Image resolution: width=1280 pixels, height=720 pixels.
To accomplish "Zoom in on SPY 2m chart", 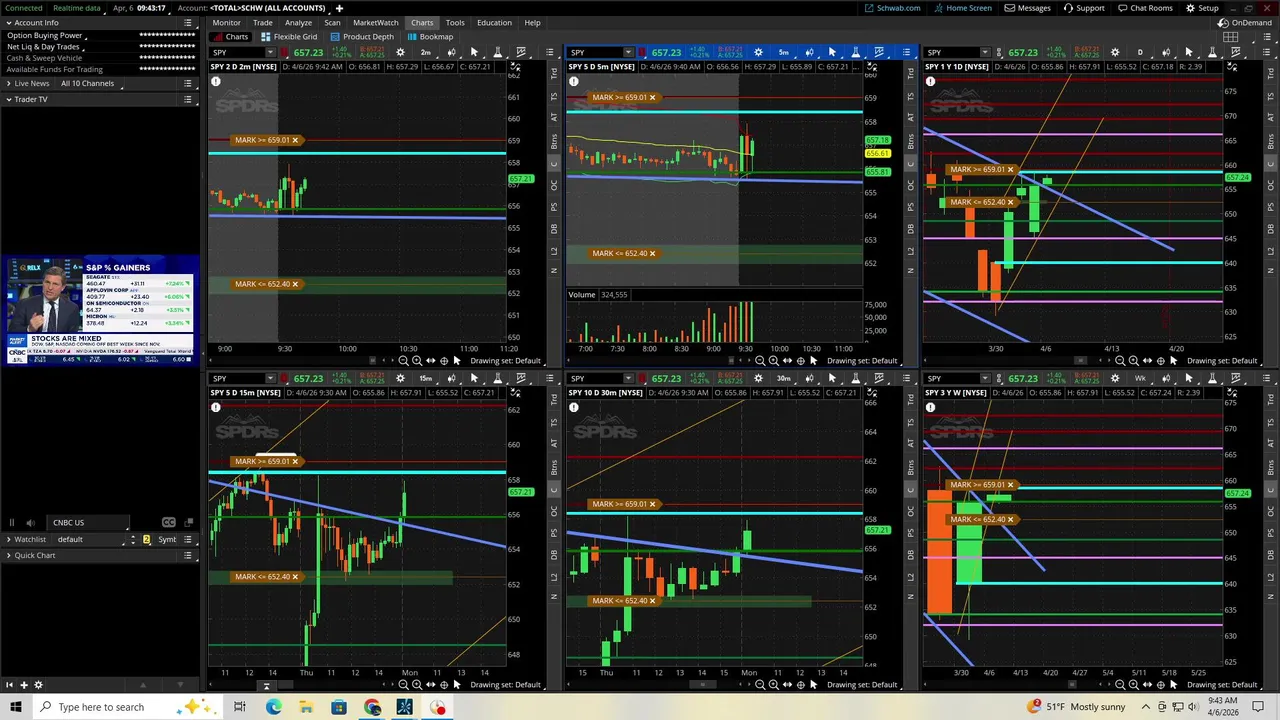I will pos(417,360).
